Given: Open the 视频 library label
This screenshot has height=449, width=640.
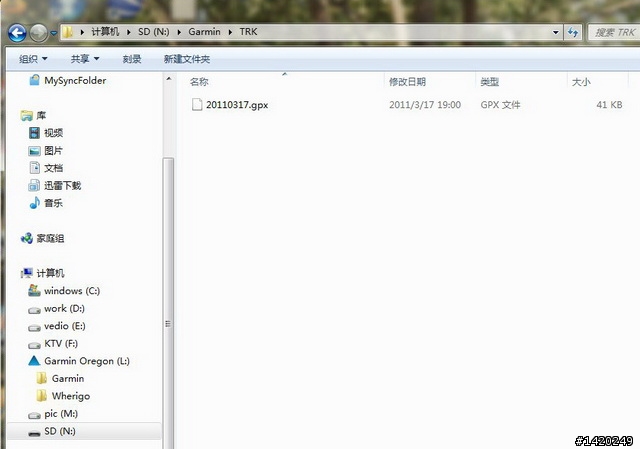Looking at the screenshot, I should coord(53,133).
